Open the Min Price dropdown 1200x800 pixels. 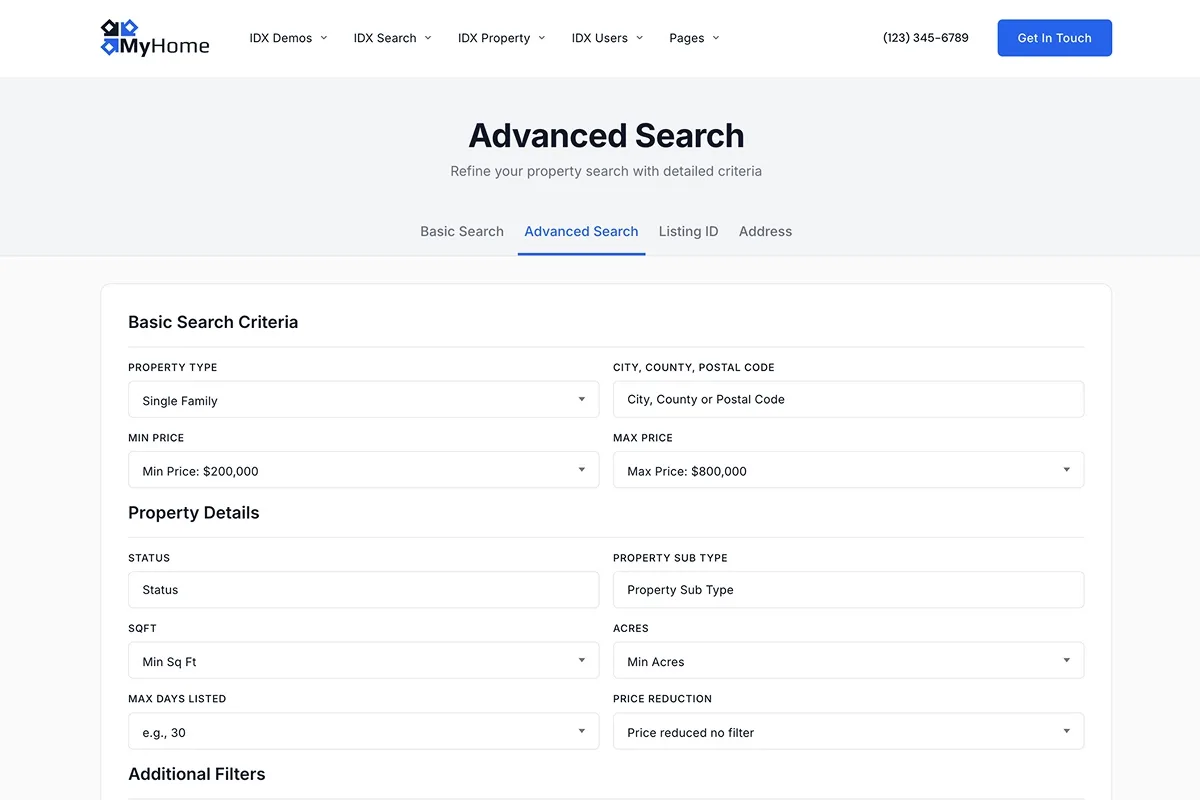point(363,470)
